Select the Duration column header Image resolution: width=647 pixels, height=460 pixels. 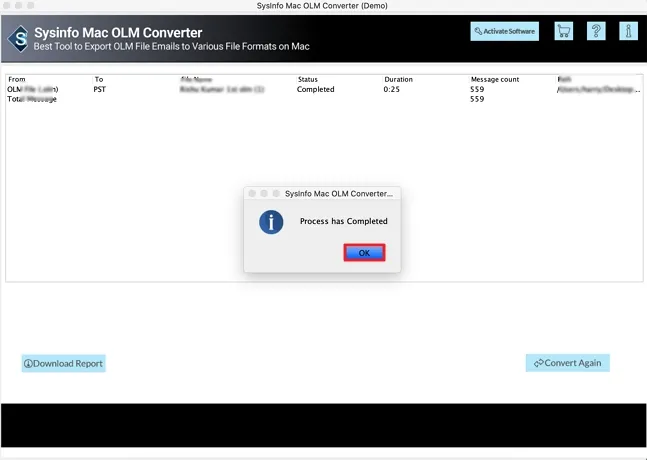click(398, 79)
